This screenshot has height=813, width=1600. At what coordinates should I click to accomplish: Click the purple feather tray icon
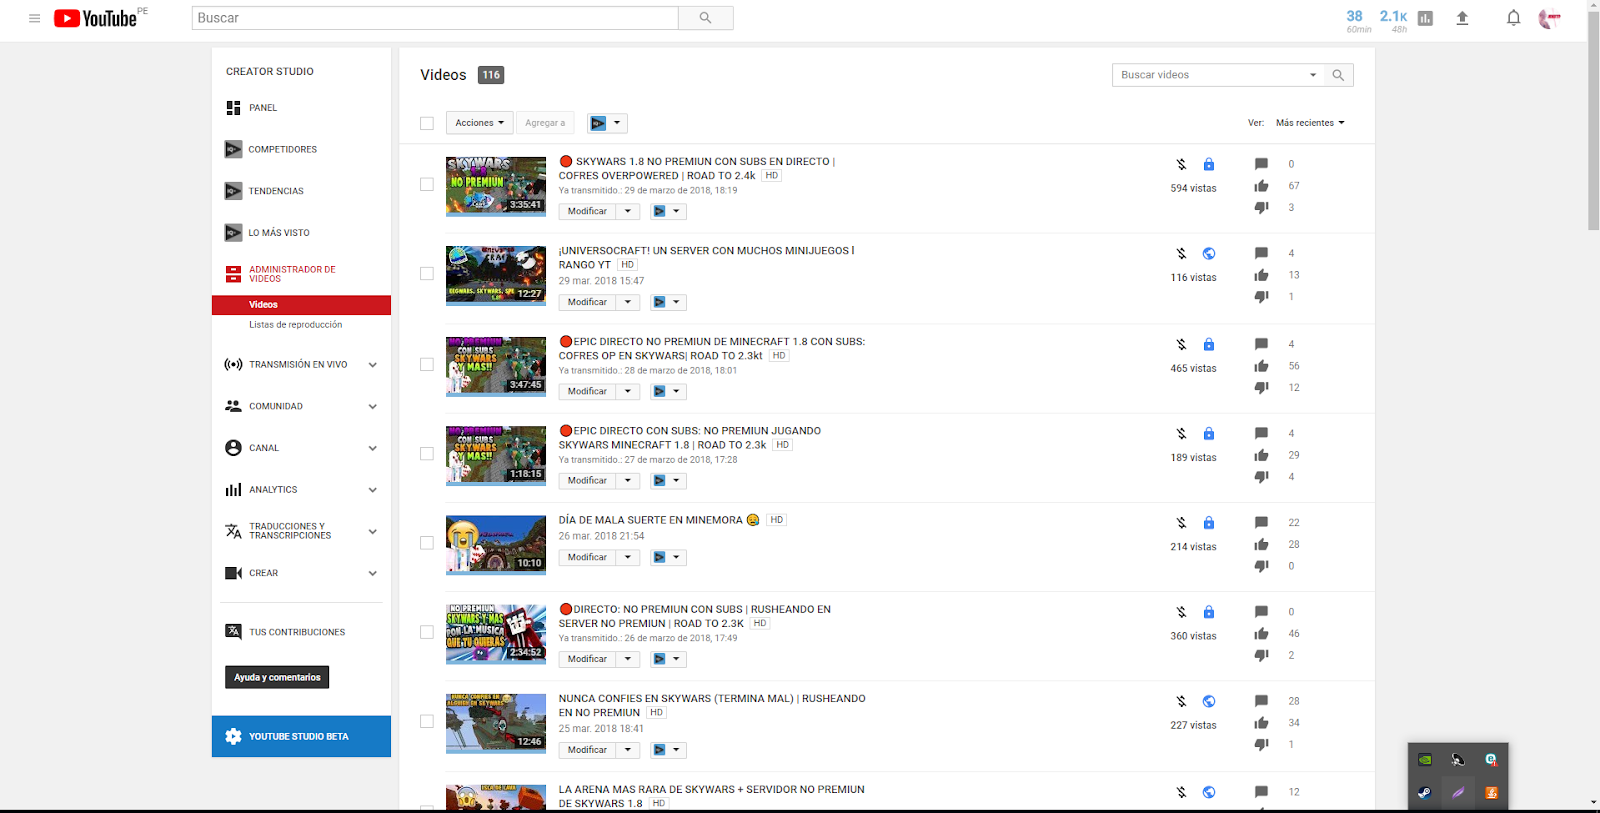click(1458, 793)
